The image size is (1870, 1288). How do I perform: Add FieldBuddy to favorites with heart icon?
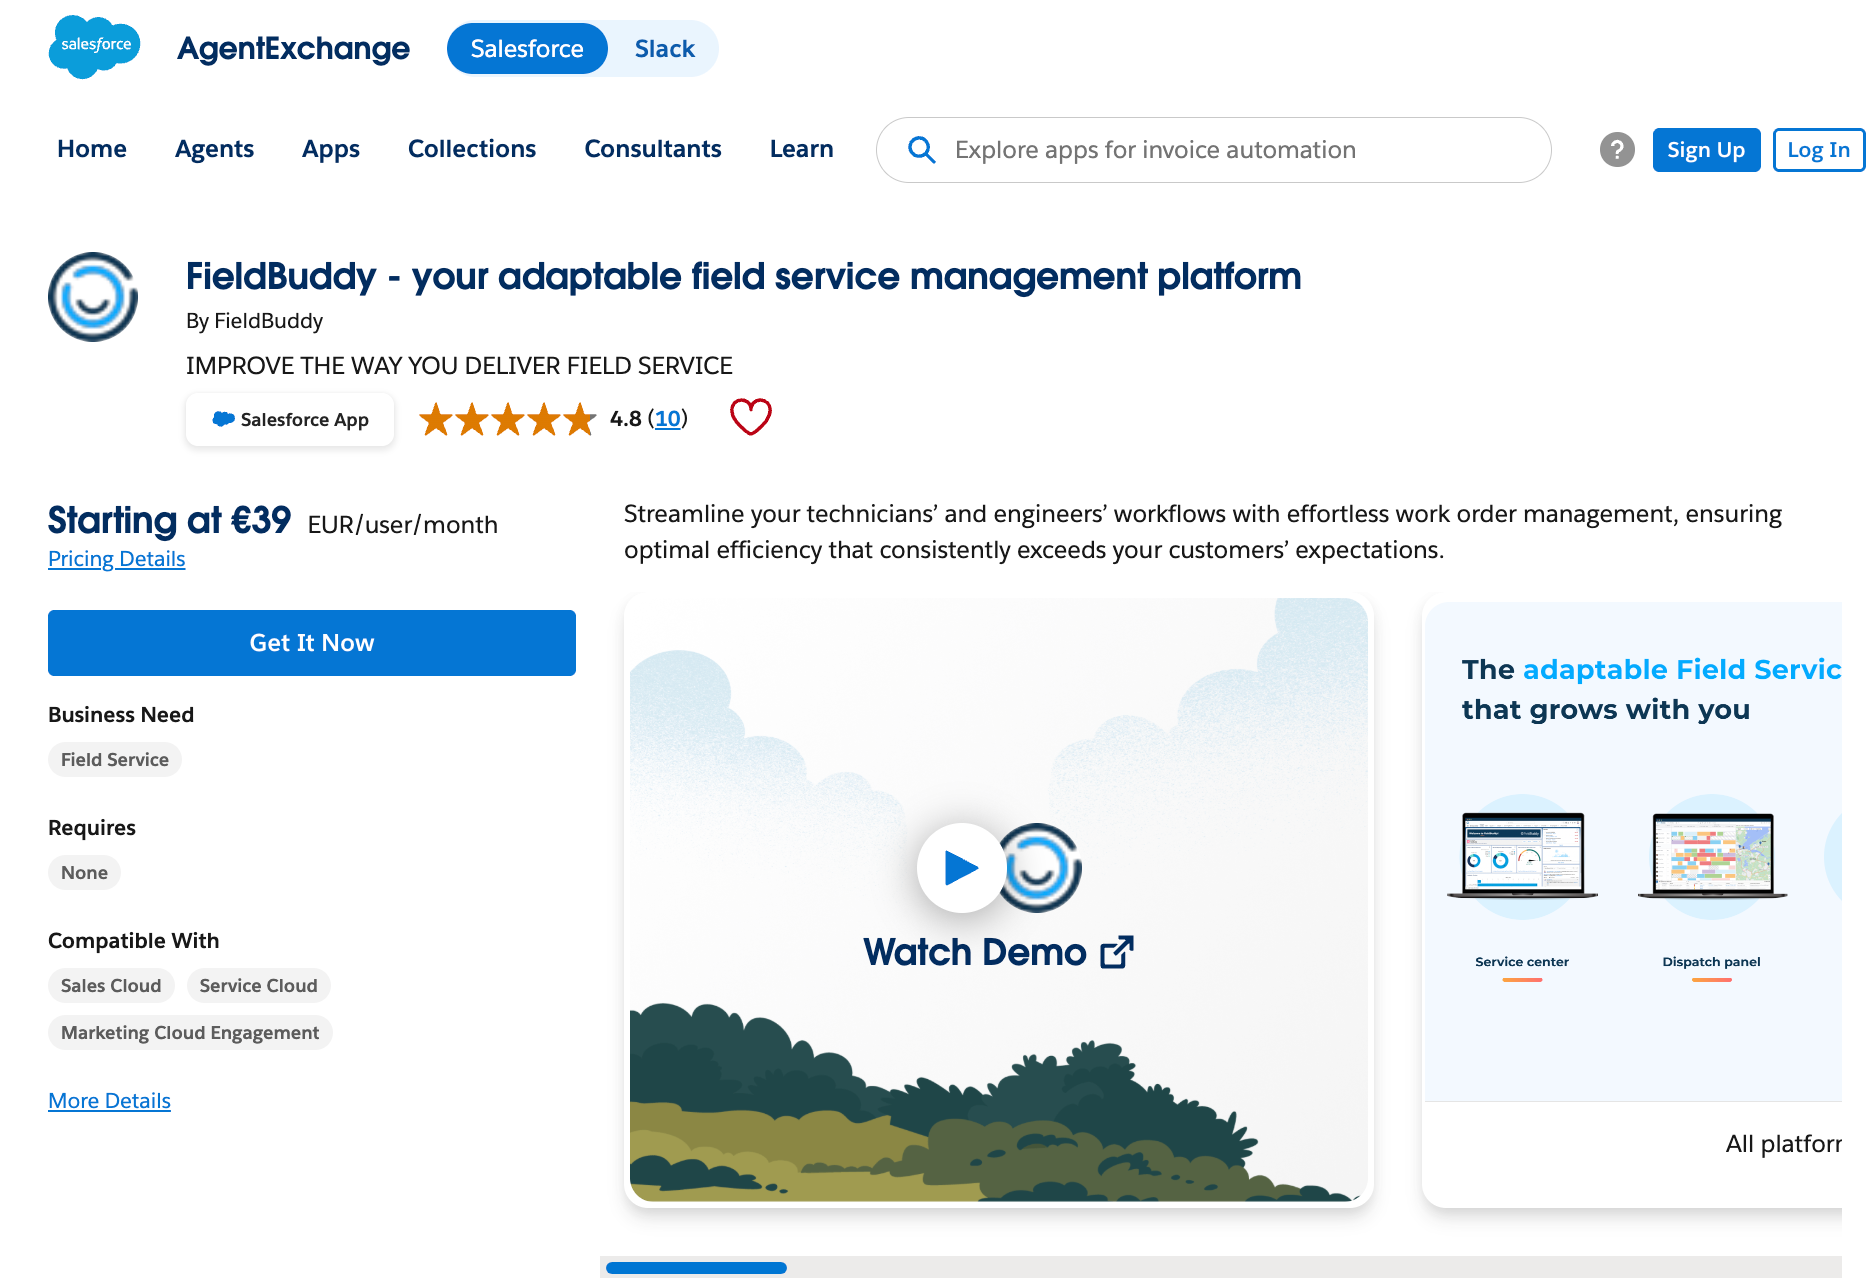point(751,417)
